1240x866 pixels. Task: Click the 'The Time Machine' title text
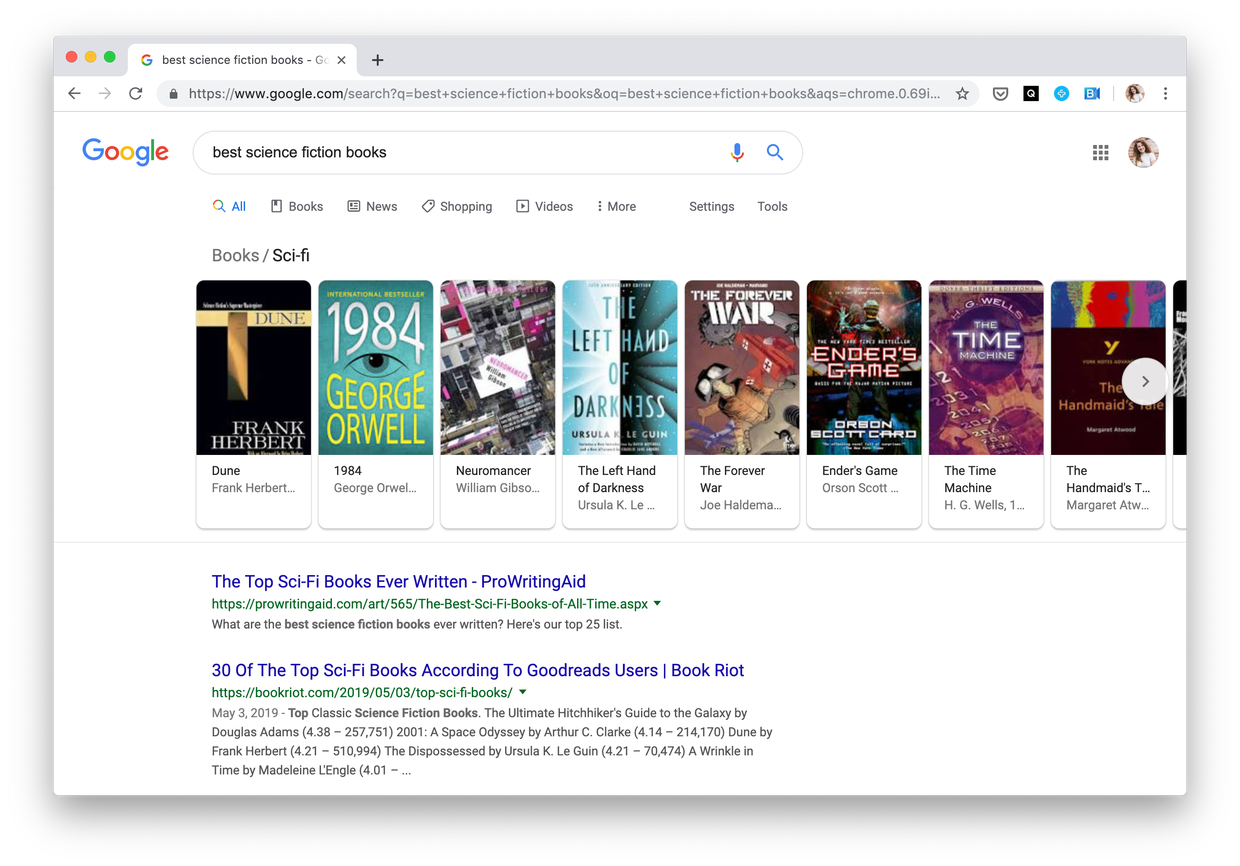(970, 479)
